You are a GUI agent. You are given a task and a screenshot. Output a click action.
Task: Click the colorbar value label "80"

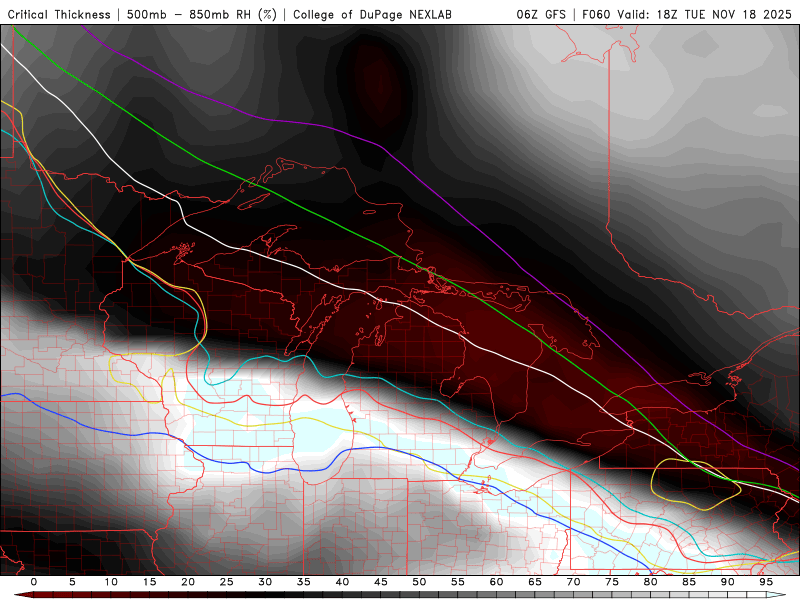point(651,582)
